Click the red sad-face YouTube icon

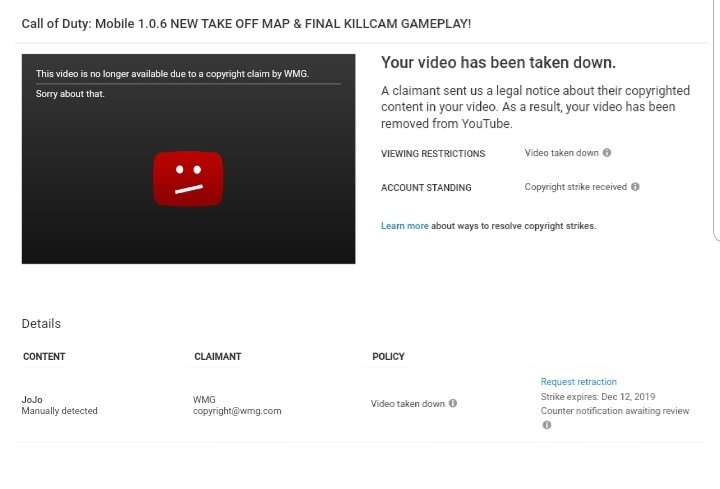click(188, 178)
